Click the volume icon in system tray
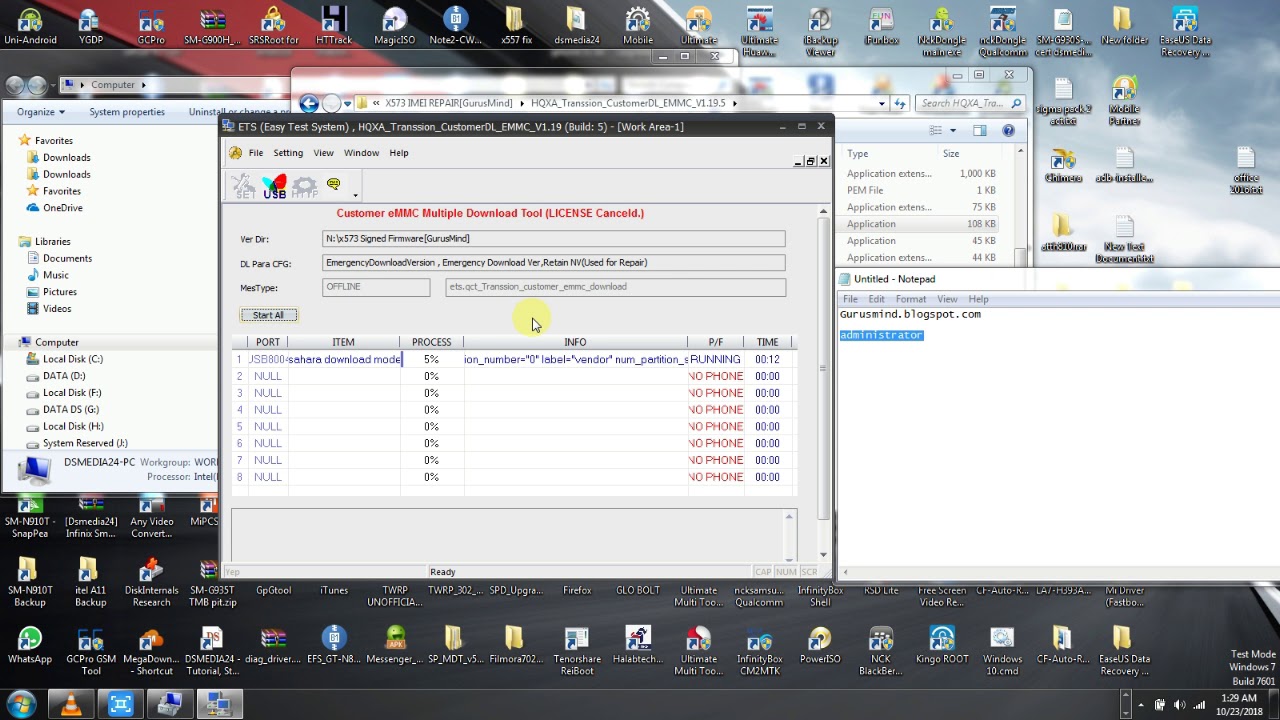The height and width of the screenshot is (720, 1280). tap(1180, 705)
